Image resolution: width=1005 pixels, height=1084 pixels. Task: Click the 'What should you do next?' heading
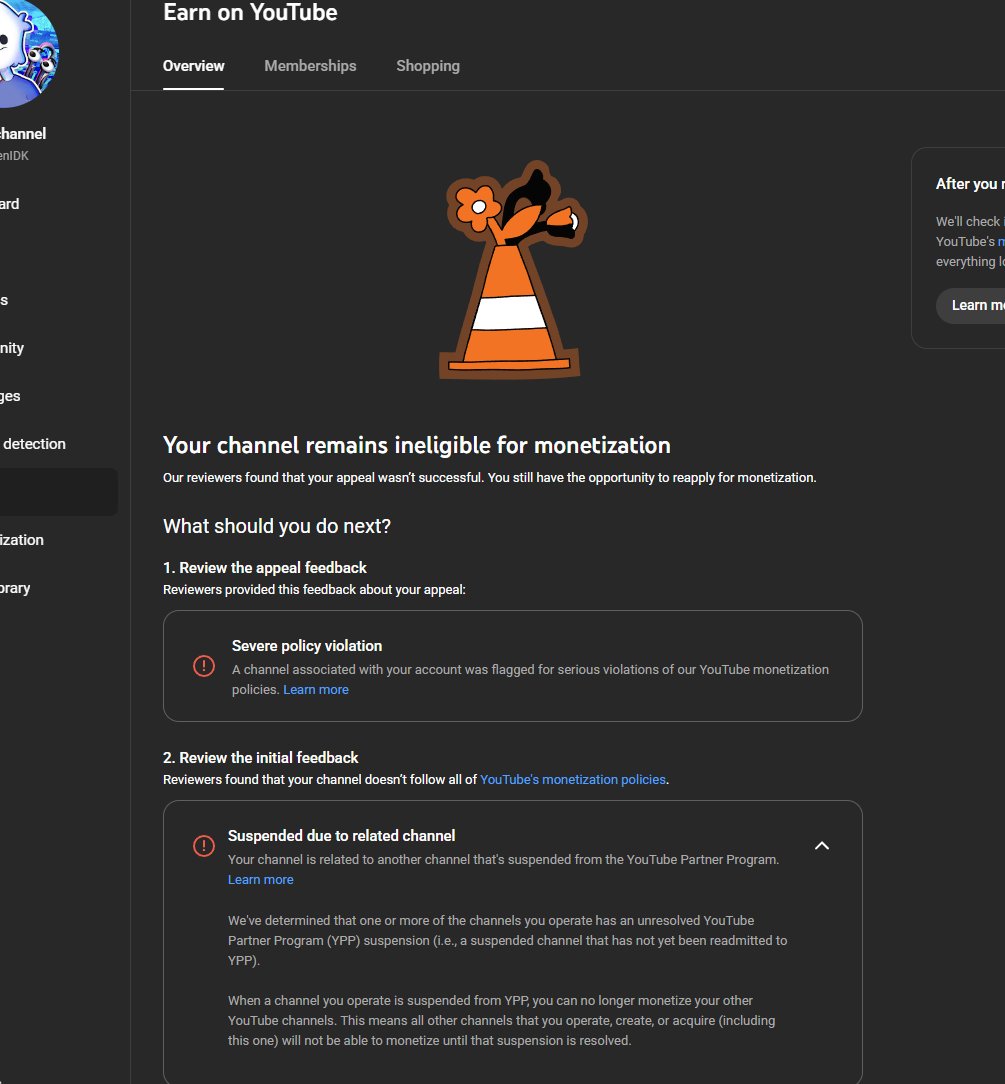click(x=276, y=526)
